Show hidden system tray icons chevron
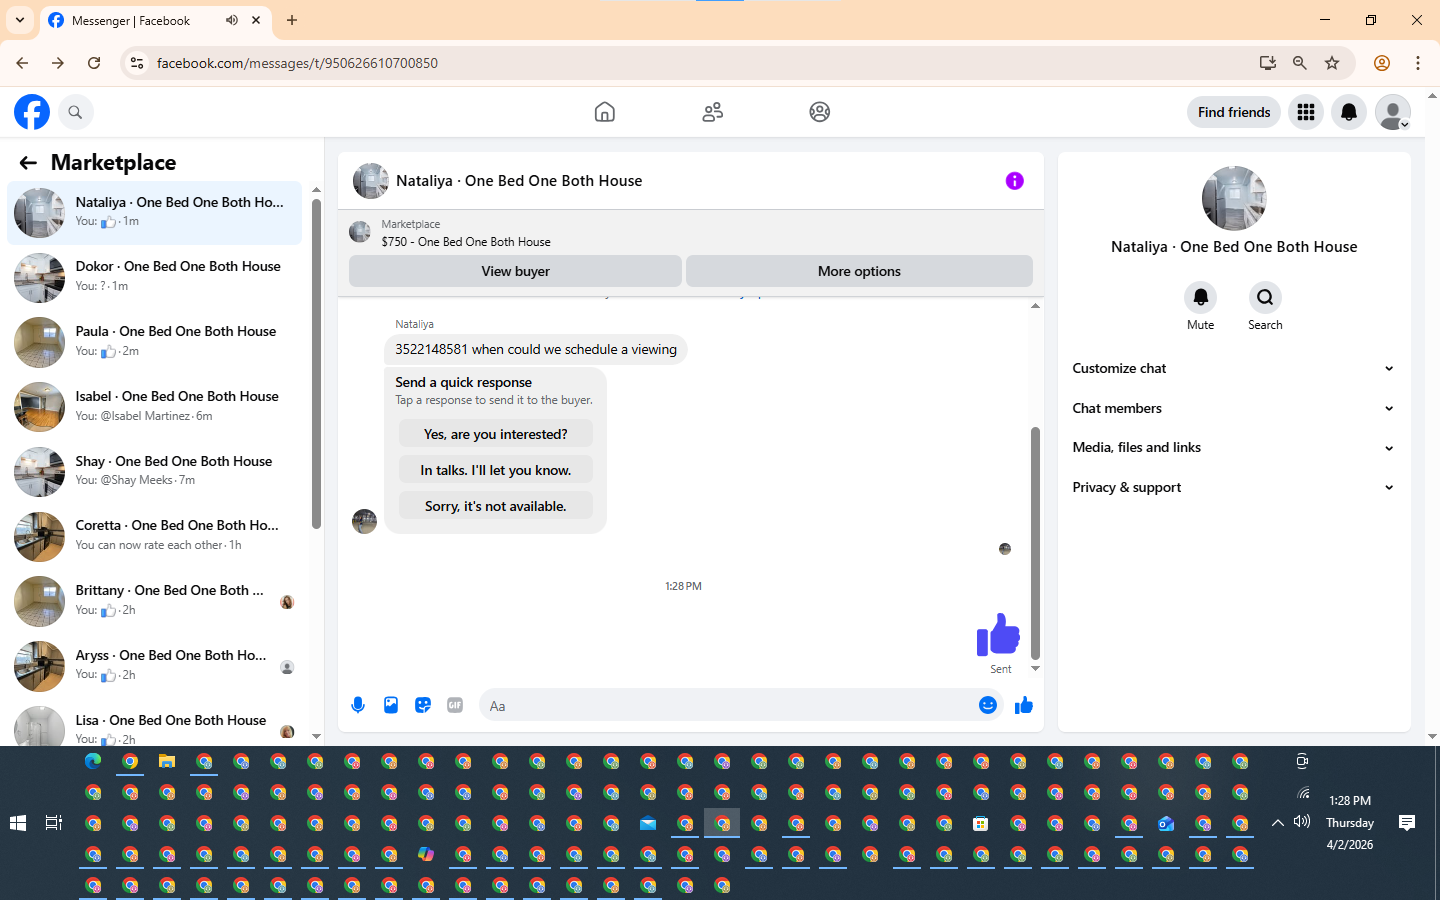This screenshot has width=1440, height=900. click(1277, 823)
